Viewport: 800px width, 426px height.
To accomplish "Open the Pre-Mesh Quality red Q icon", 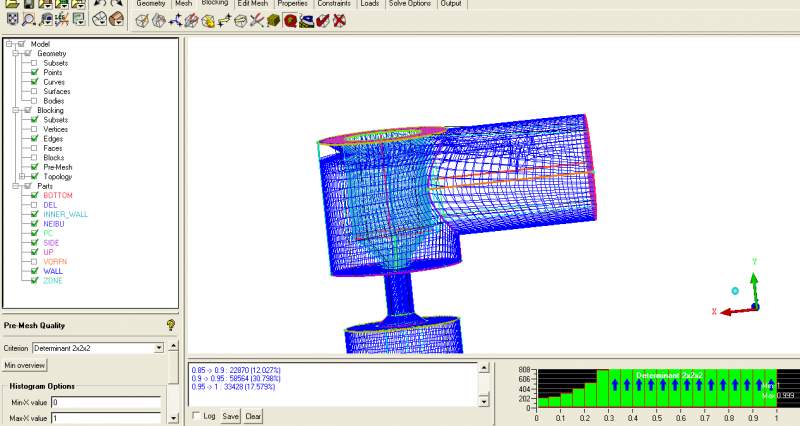I will (x=290, y=20).
